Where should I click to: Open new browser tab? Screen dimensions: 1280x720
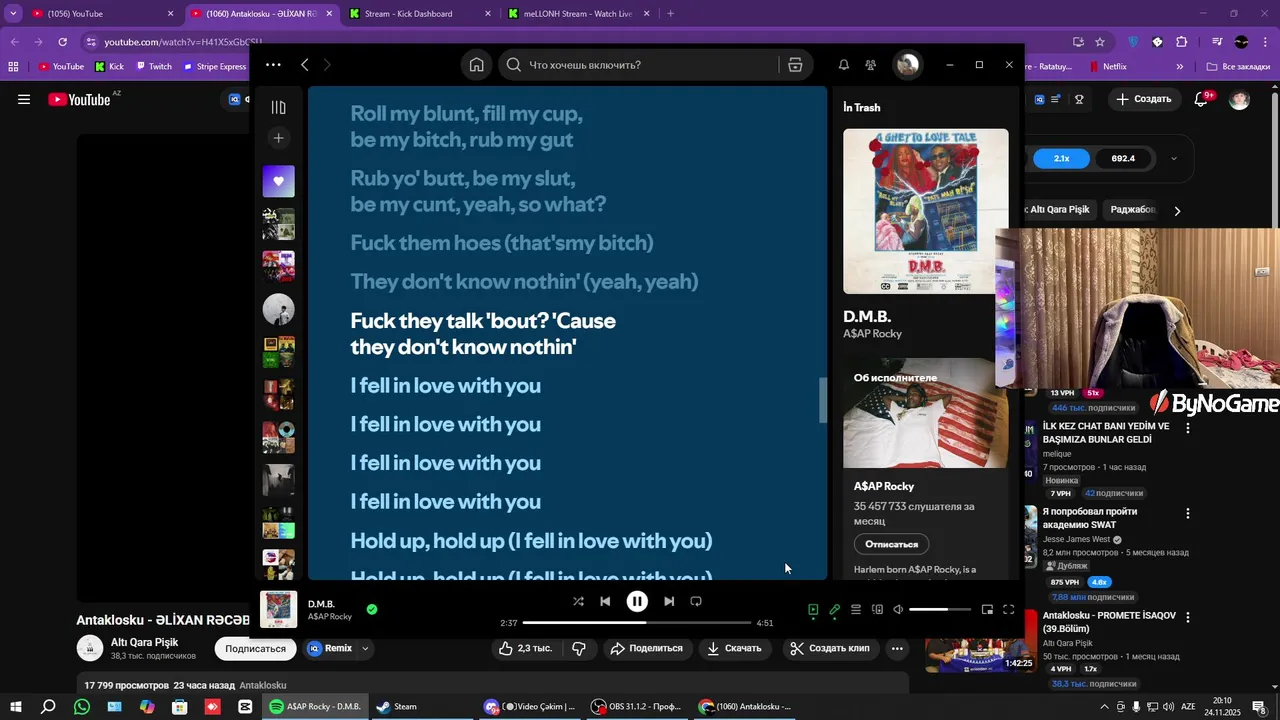pyautogui.click(x=670, y=14)
